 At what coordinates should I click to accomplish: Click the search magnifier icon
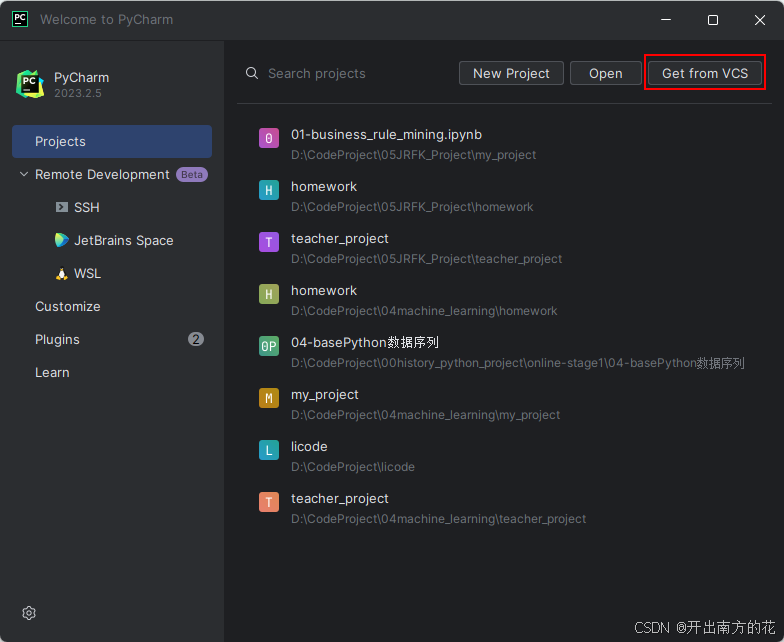coord(252,74)
